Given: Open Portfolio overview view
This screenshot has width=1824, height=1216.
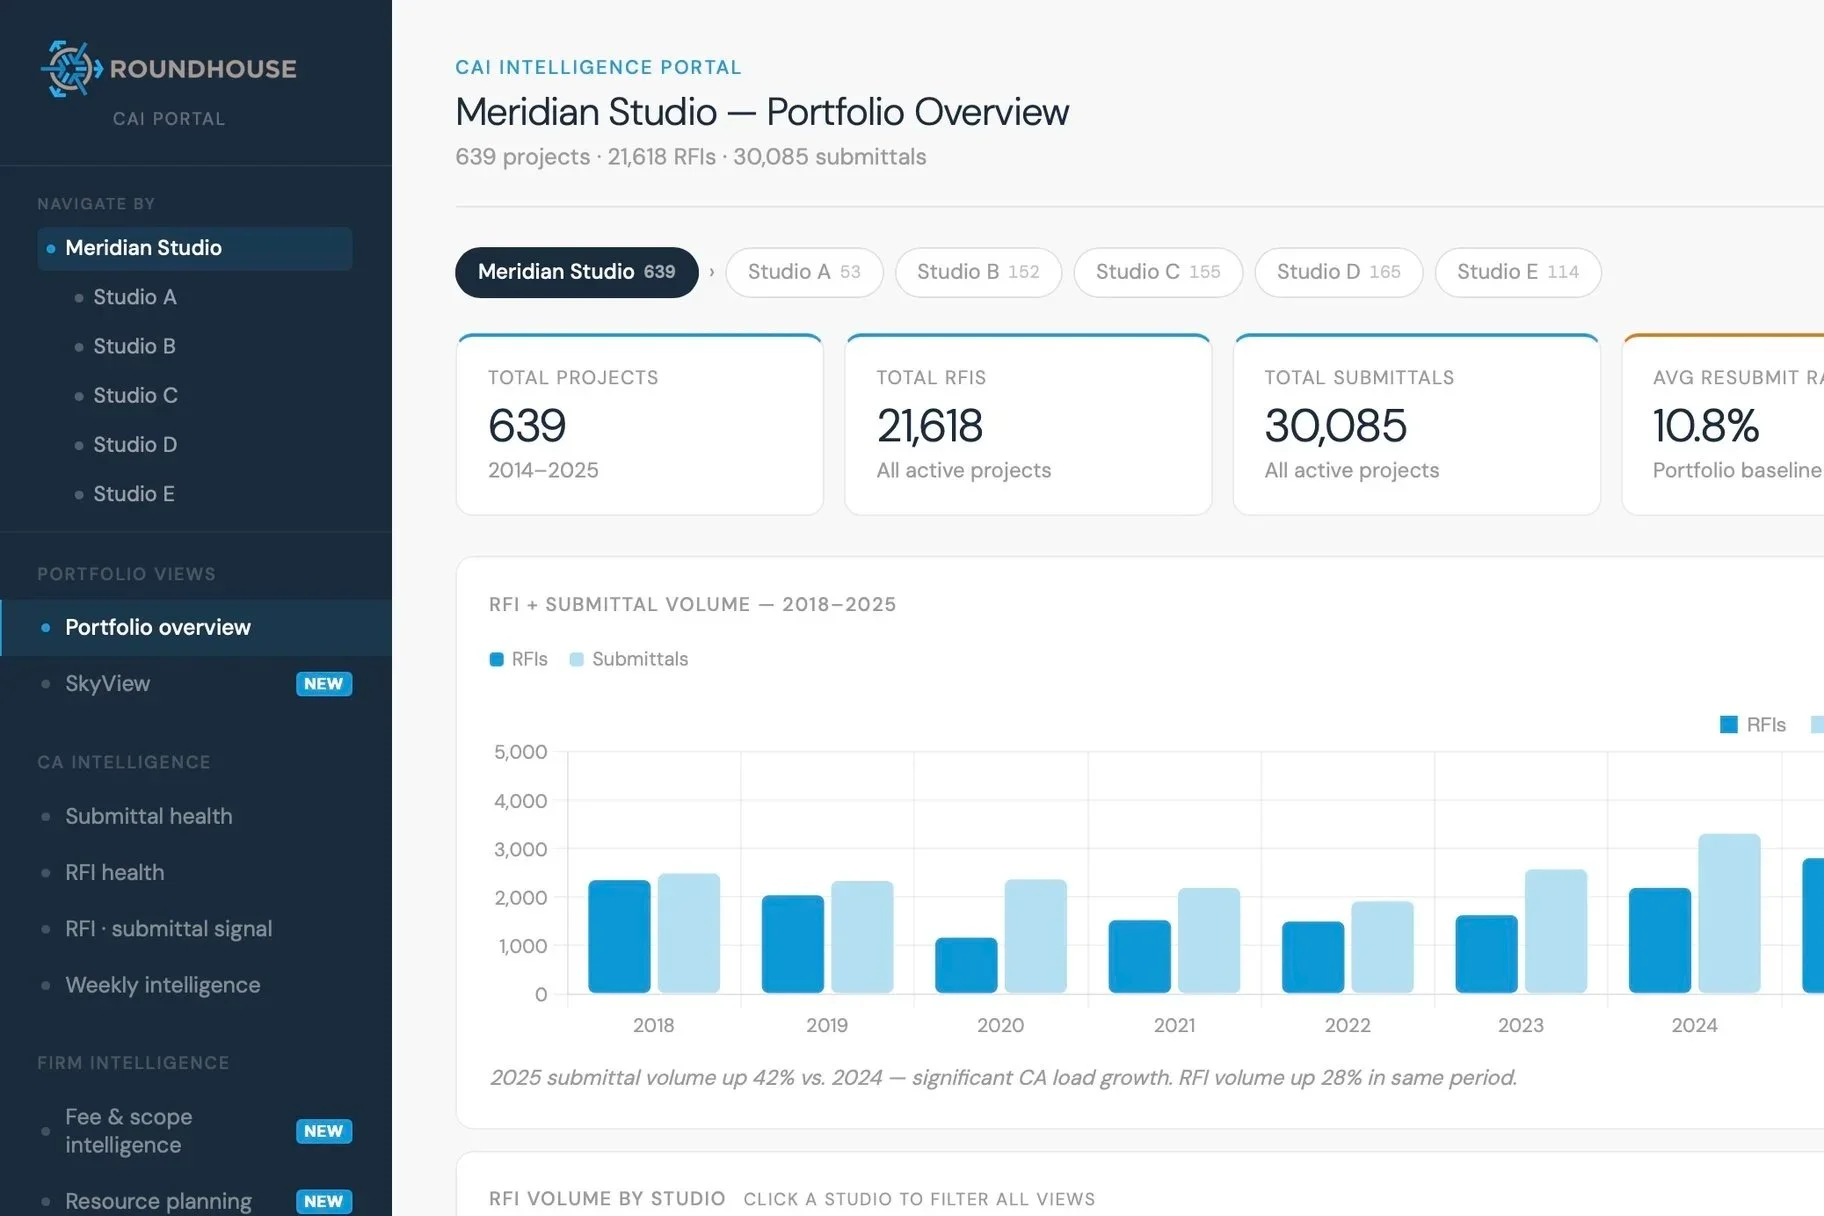Looking at the screenshot, I should click(x=196, y=628).
